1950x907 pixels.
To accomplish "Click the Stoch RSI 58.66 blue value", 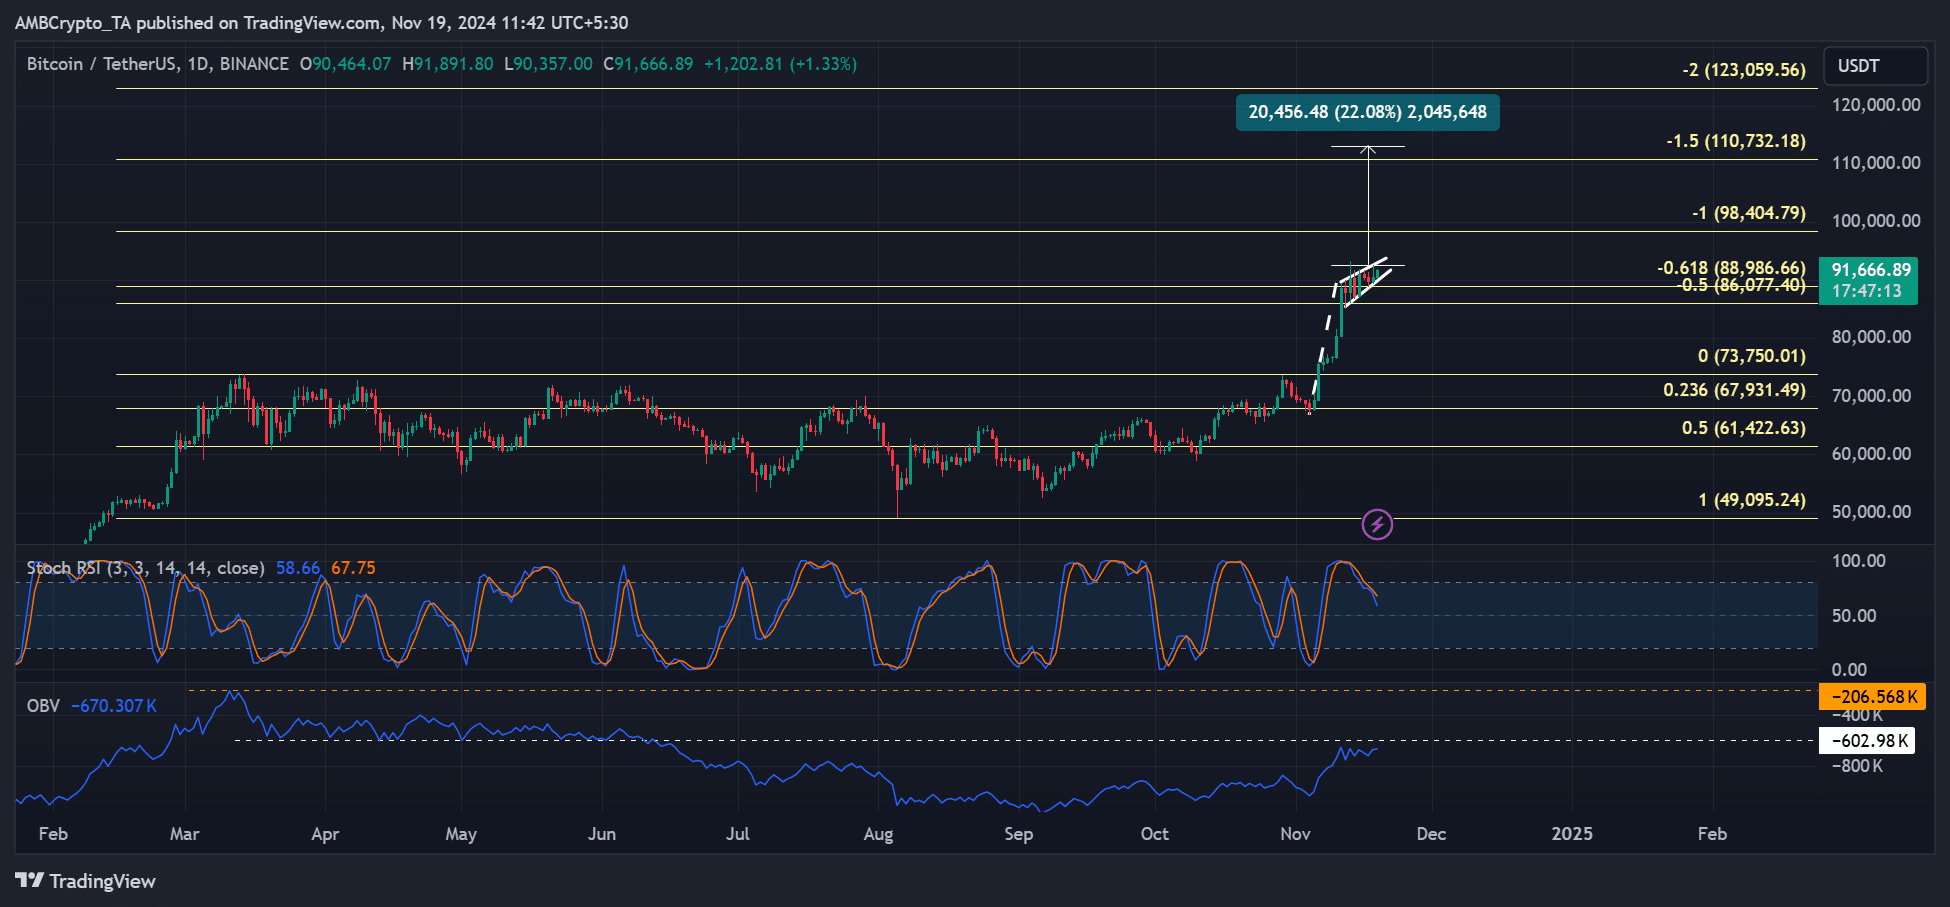I will coord(298,568).
